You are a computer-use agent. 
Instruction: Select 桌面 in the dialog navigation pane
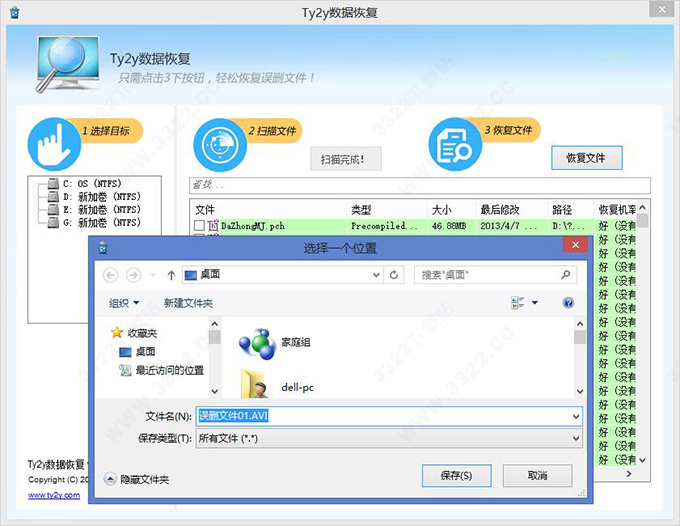(x=137, y=352)
